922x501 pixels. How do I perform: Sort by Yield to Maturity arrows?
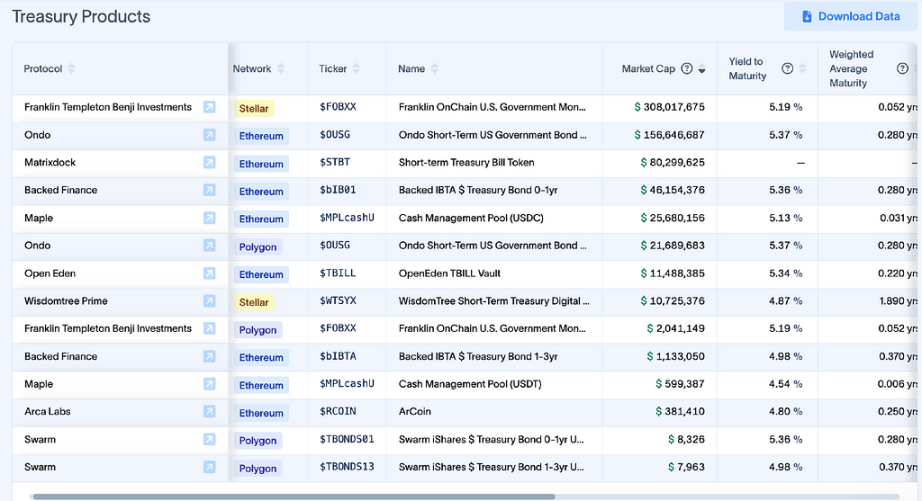[803, 69]
